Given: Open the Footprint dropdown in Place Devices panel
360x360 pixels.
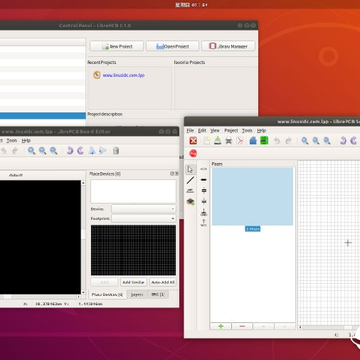Looking at the screenshot, I should coord(144,219).
